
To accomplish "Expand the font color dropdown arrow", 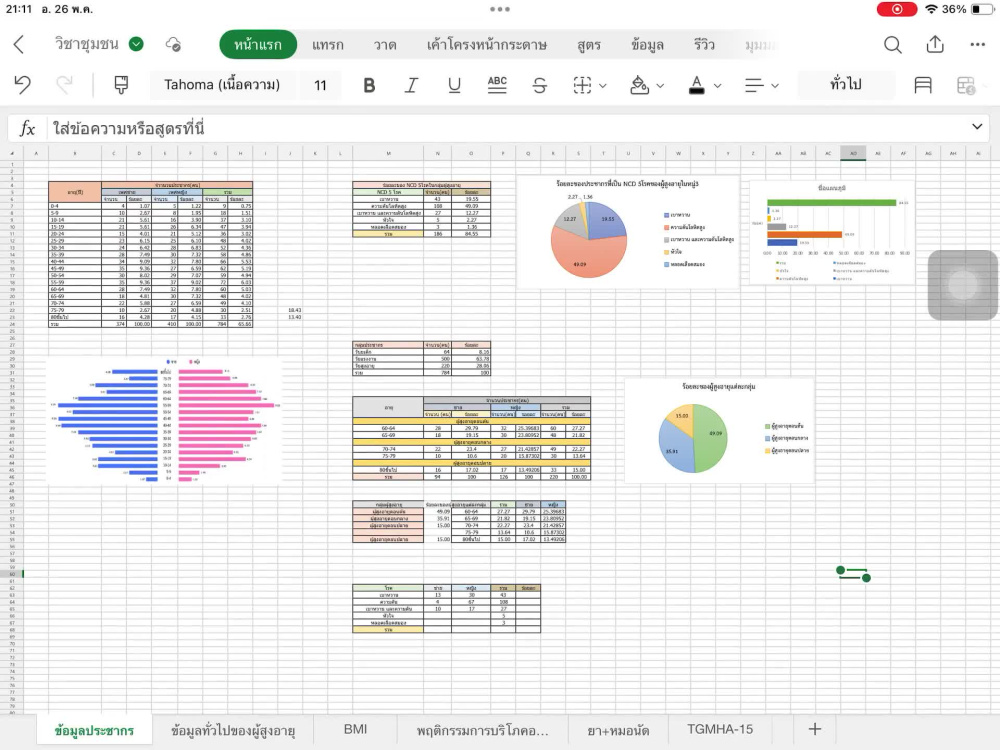I will [717, 85].
